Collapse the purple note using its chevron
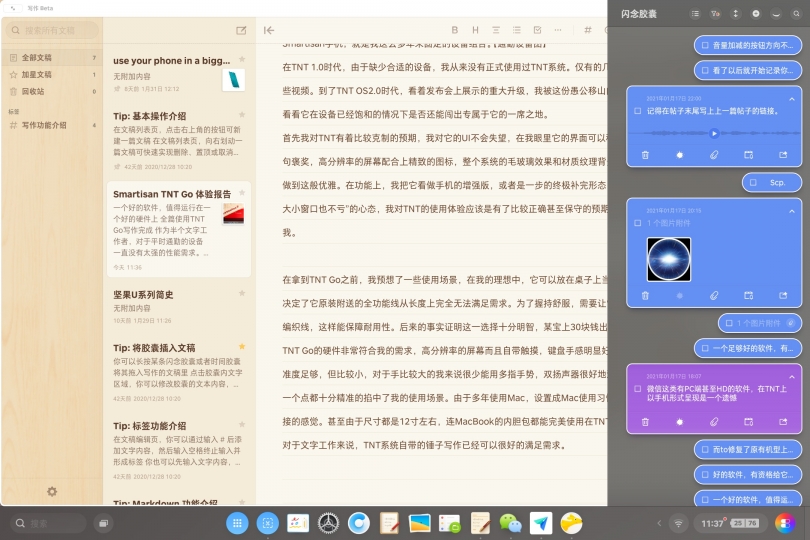The width and height of the screenshot is (810, 540). click(x=791, y=375)
